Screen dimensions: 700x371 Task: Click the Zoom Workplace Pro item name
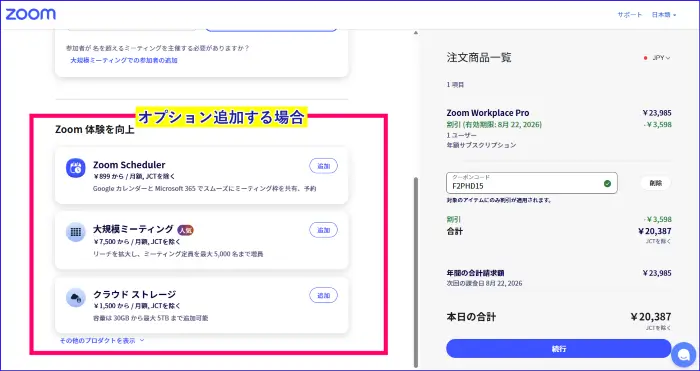click(488, 113)
